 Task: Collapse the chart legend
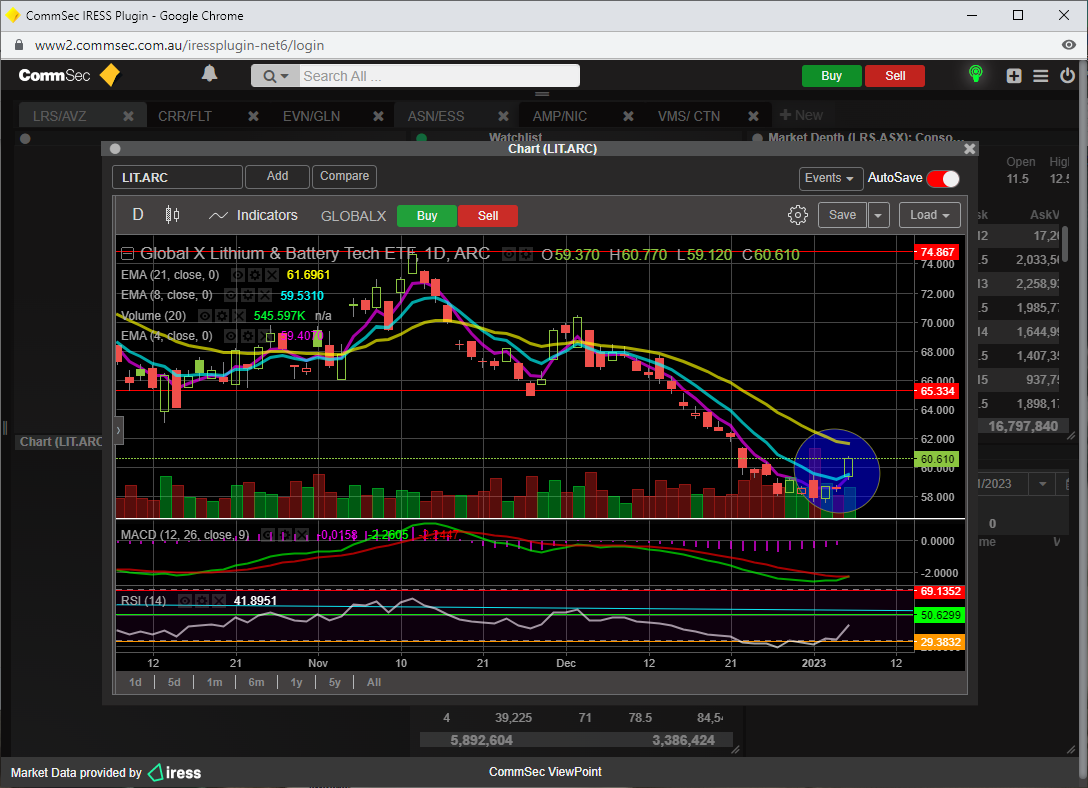pos(127,254)
